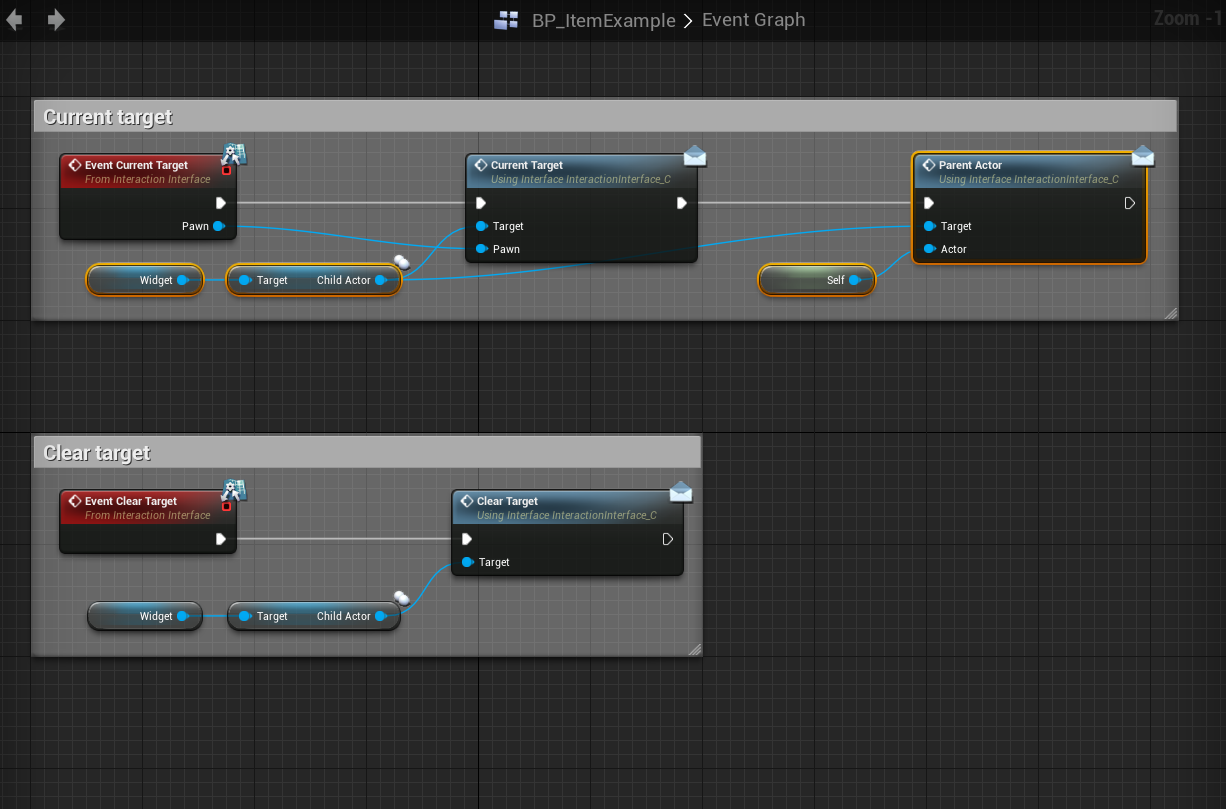Click the back navigation arrow

(x=14, y=20)
